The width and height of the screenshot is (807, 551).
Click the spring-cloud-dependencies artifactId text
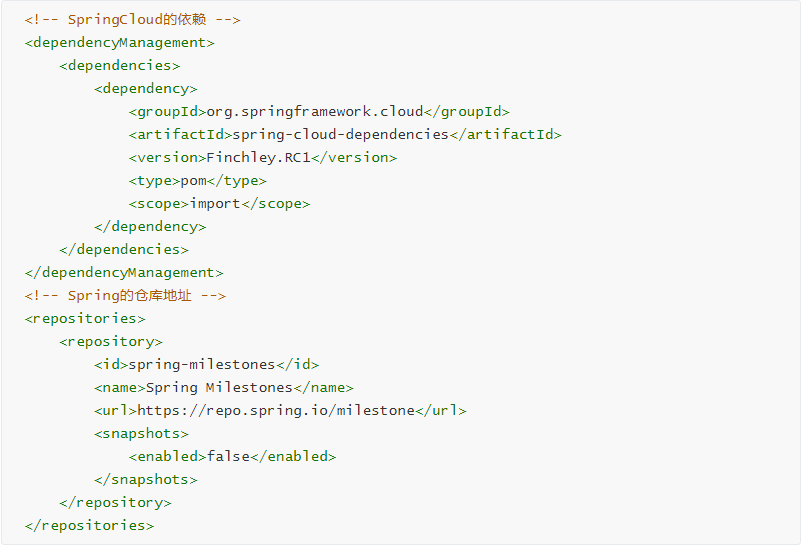click(x=341, y=135)
